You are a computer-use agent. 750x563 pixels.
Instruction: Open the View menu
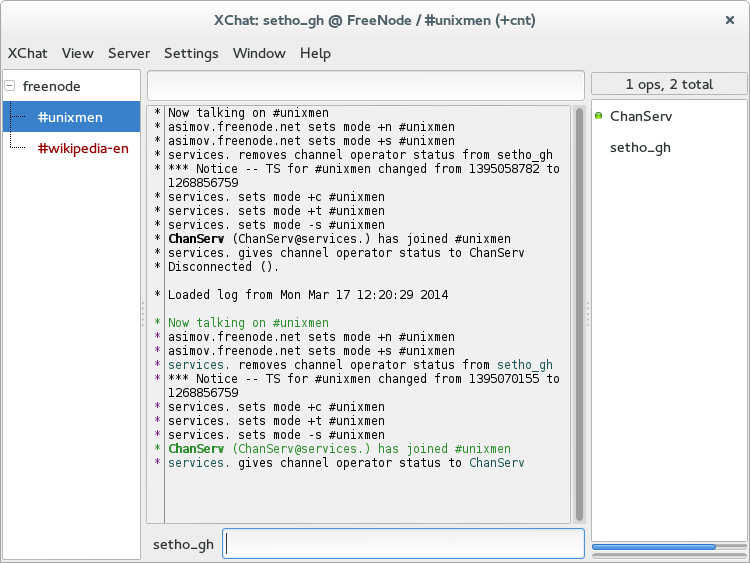click(x=77, y=53)
